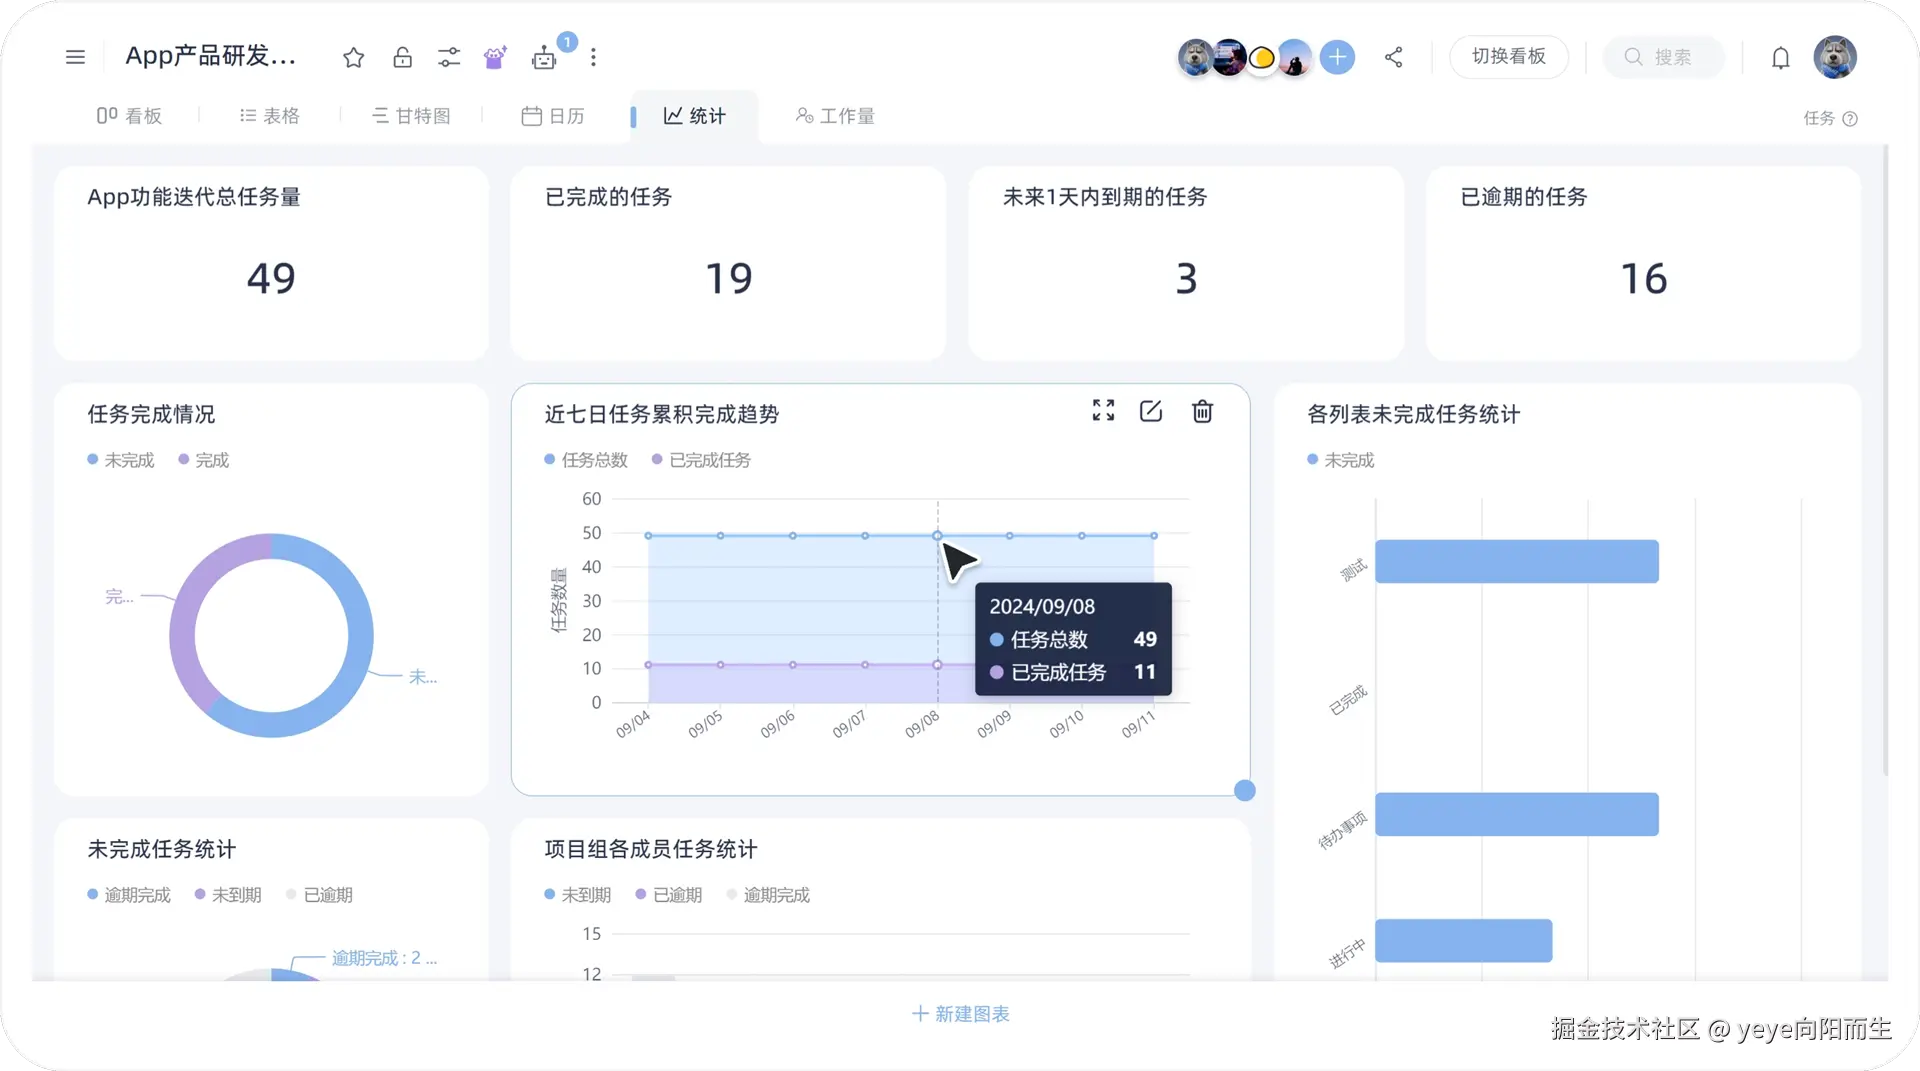Expand the 近七日任务累积完成趋势 chart fullscreen

[1103, 411]
